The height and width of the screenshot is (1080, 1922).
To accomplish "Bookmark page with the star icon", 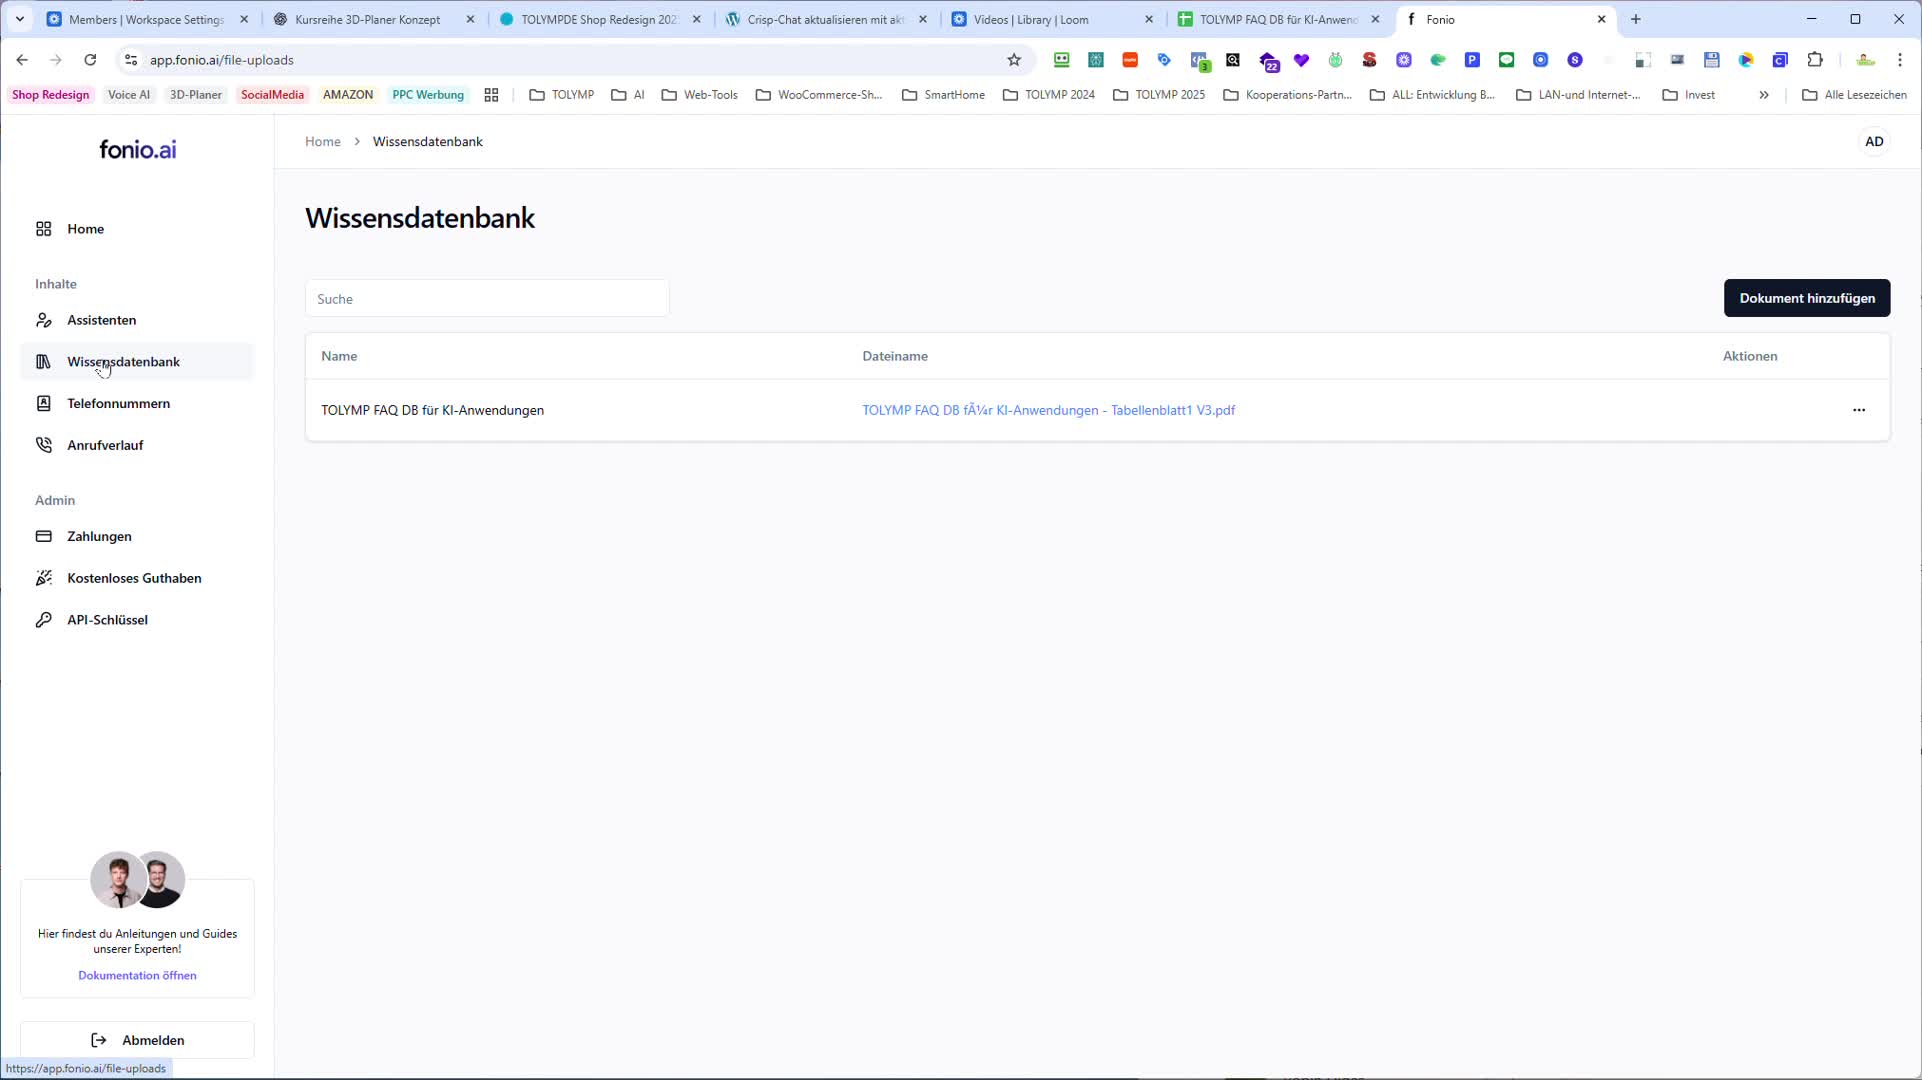I will (1014, 60).
